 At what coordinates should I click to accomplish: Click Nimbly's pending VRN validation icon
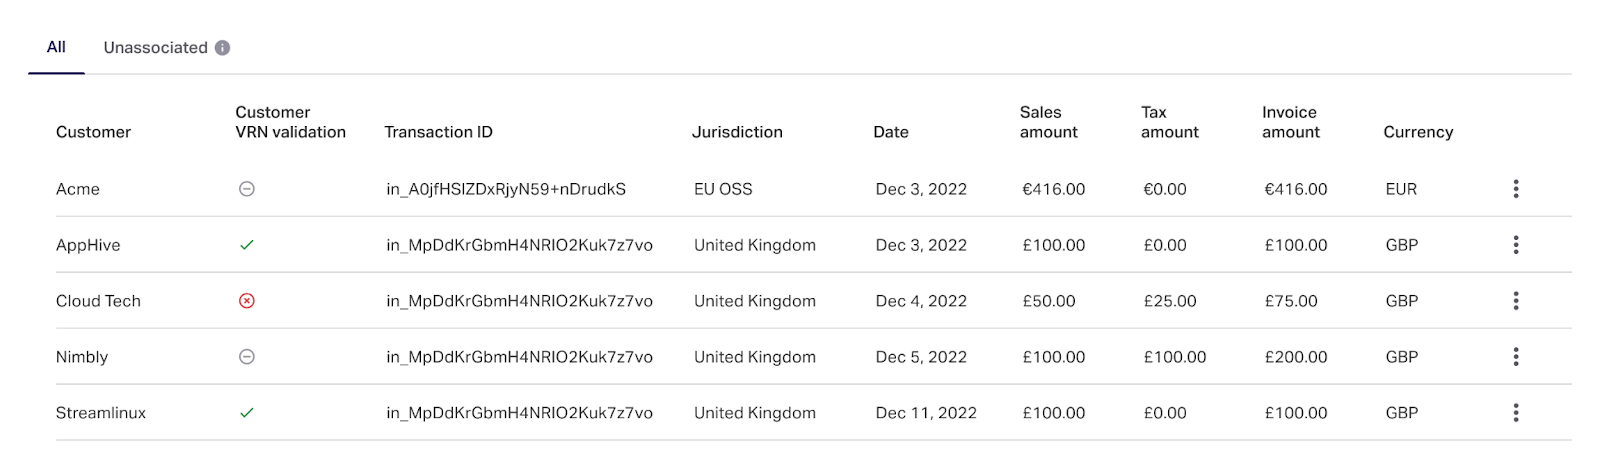pos(247,357)
